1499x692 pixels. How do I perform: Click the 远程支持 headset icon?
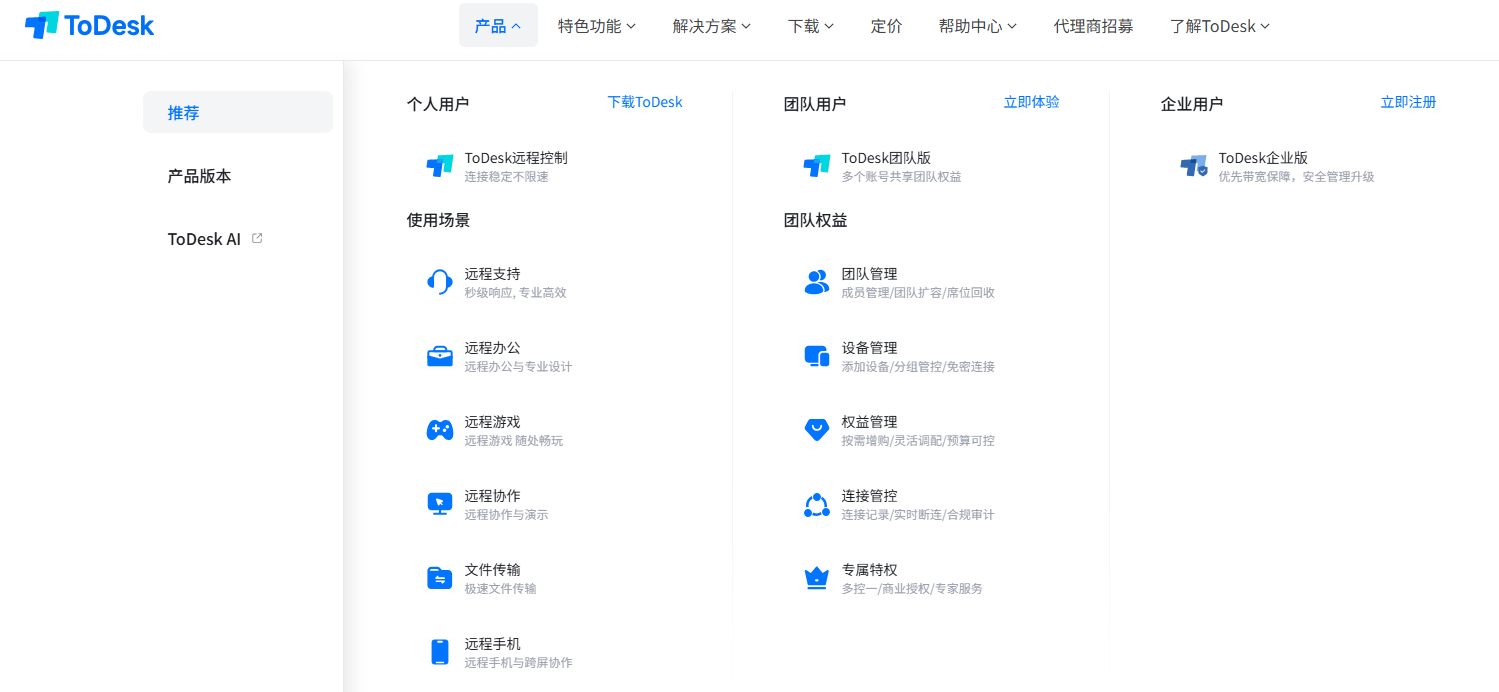click(440, 283)
